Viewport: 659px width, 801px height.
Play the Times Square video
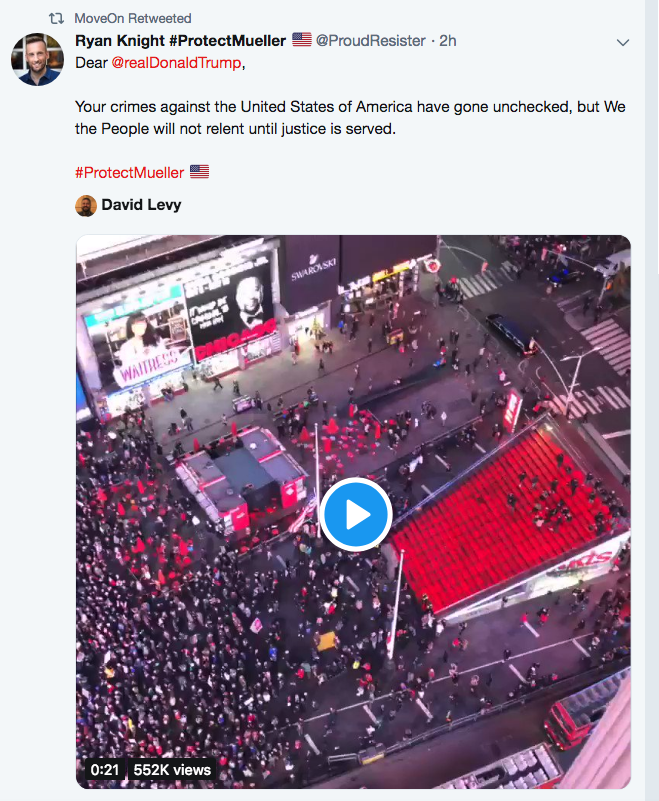tap(356, 514)
